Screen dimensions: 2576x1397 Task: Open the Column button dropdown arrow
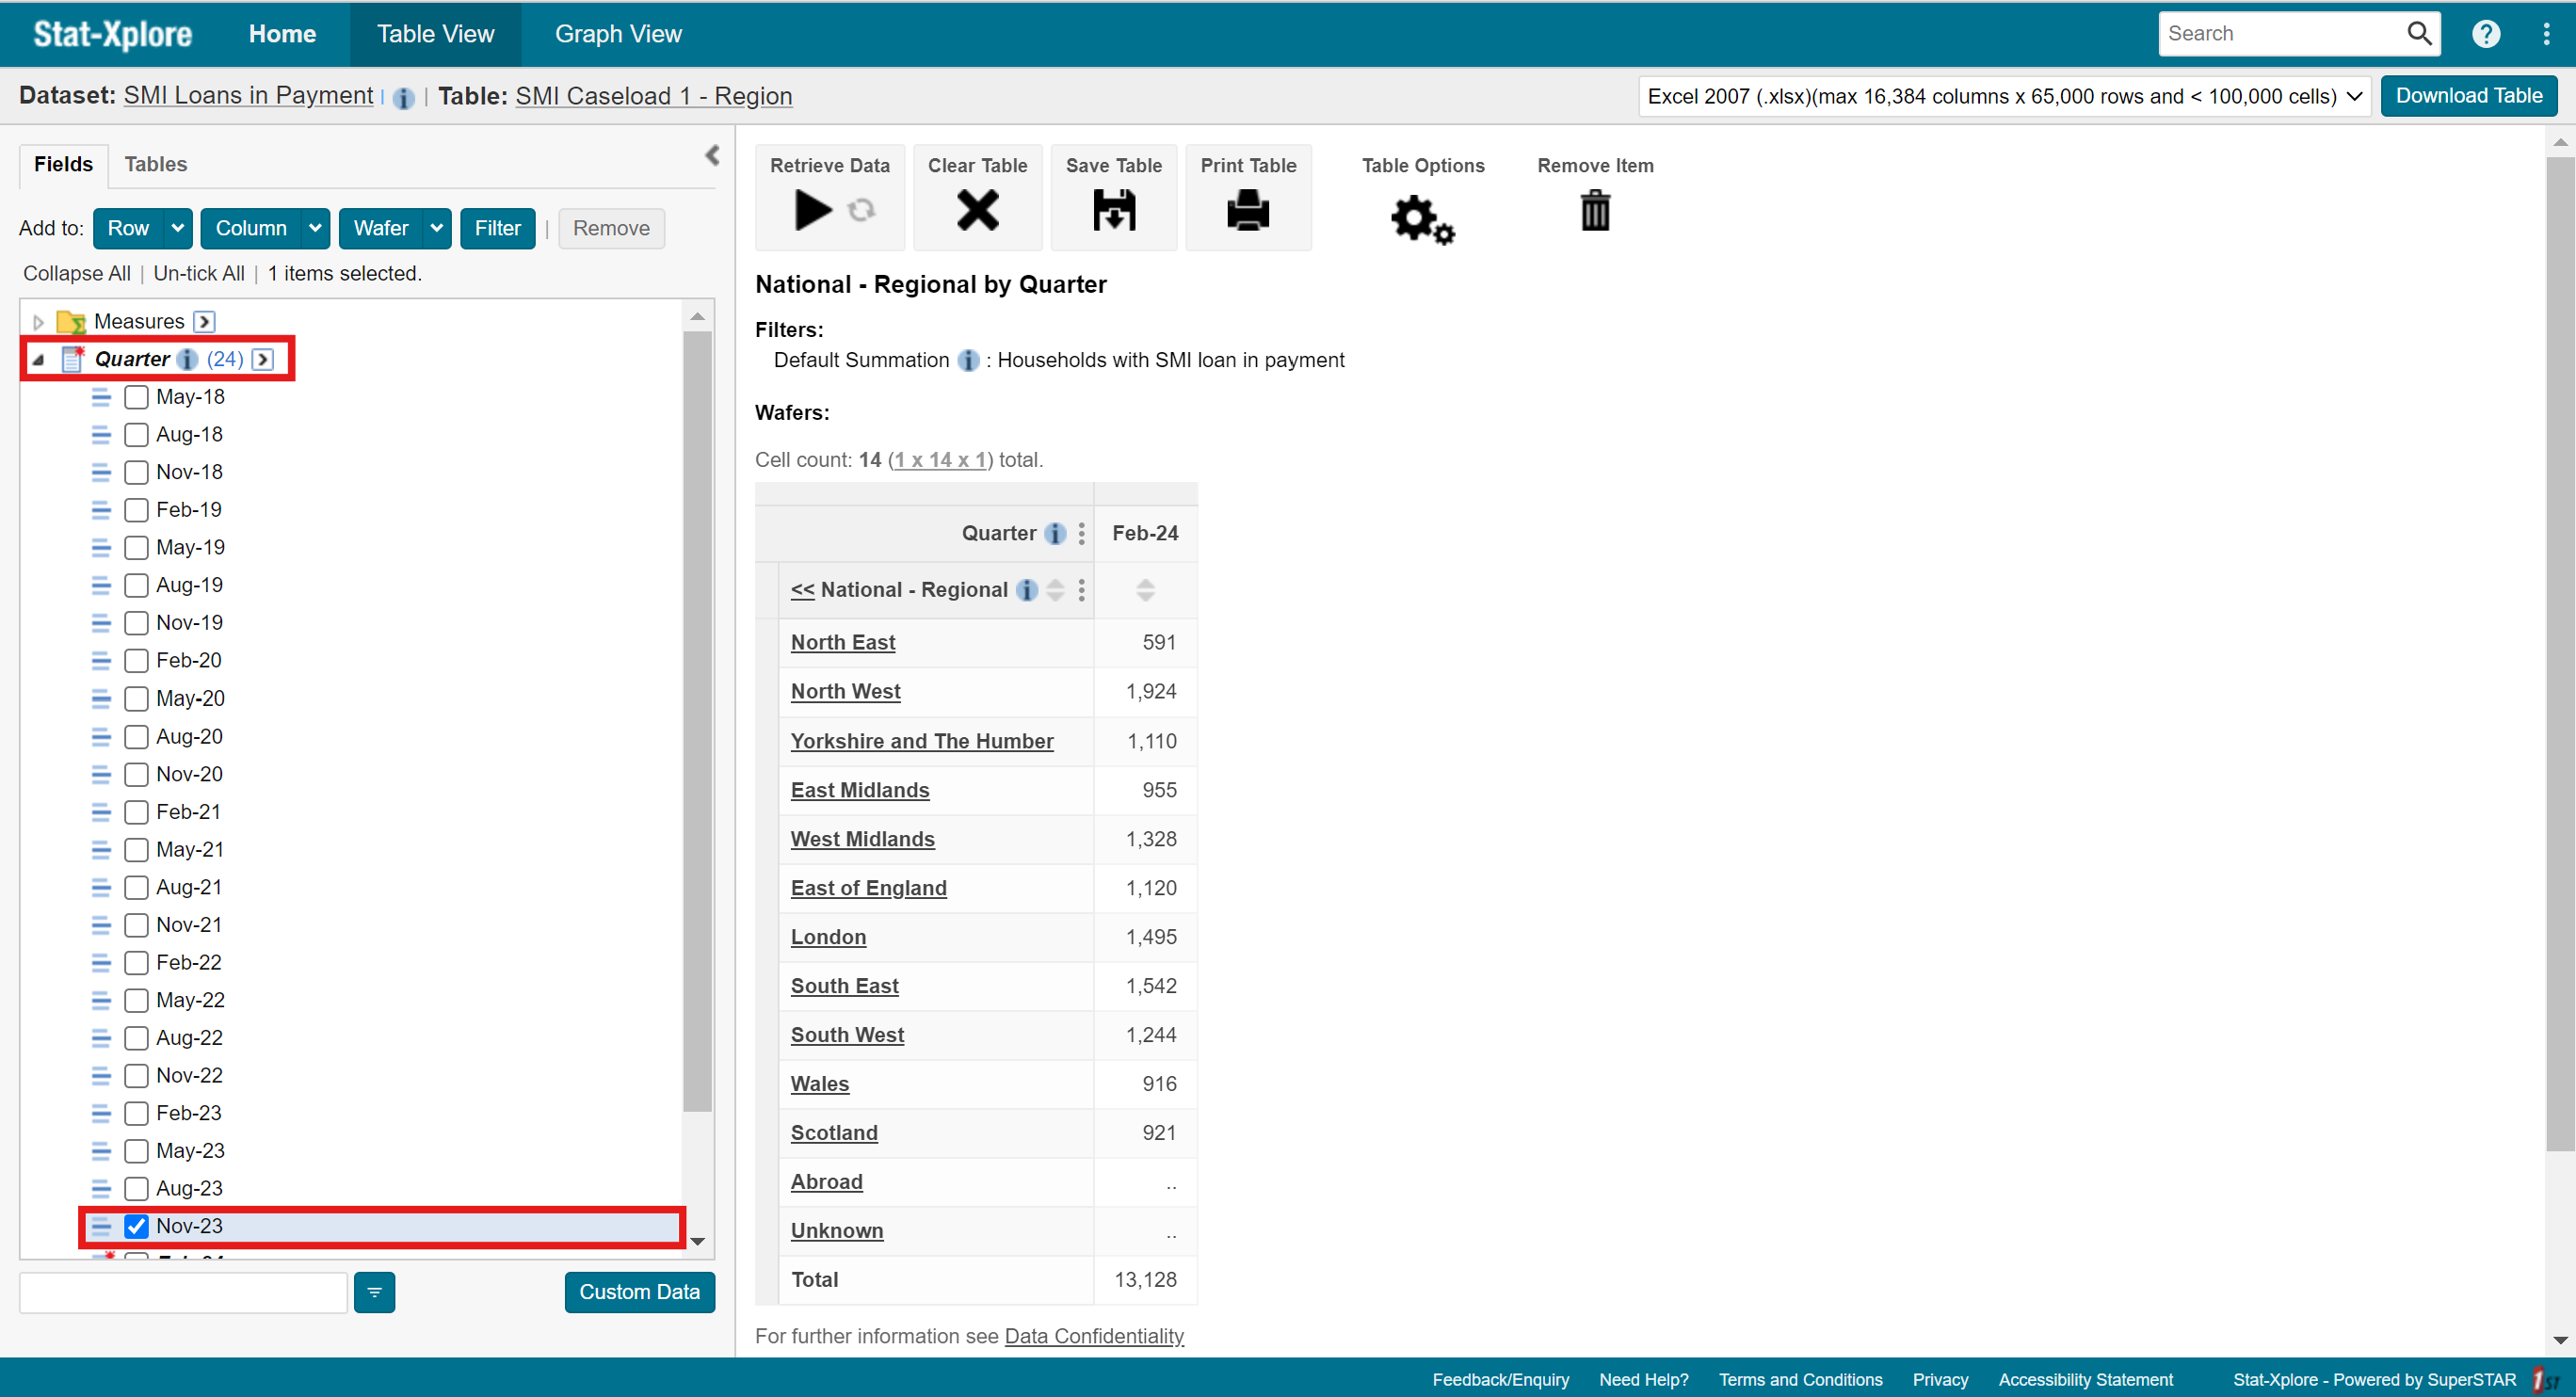[x=315, y=228]
